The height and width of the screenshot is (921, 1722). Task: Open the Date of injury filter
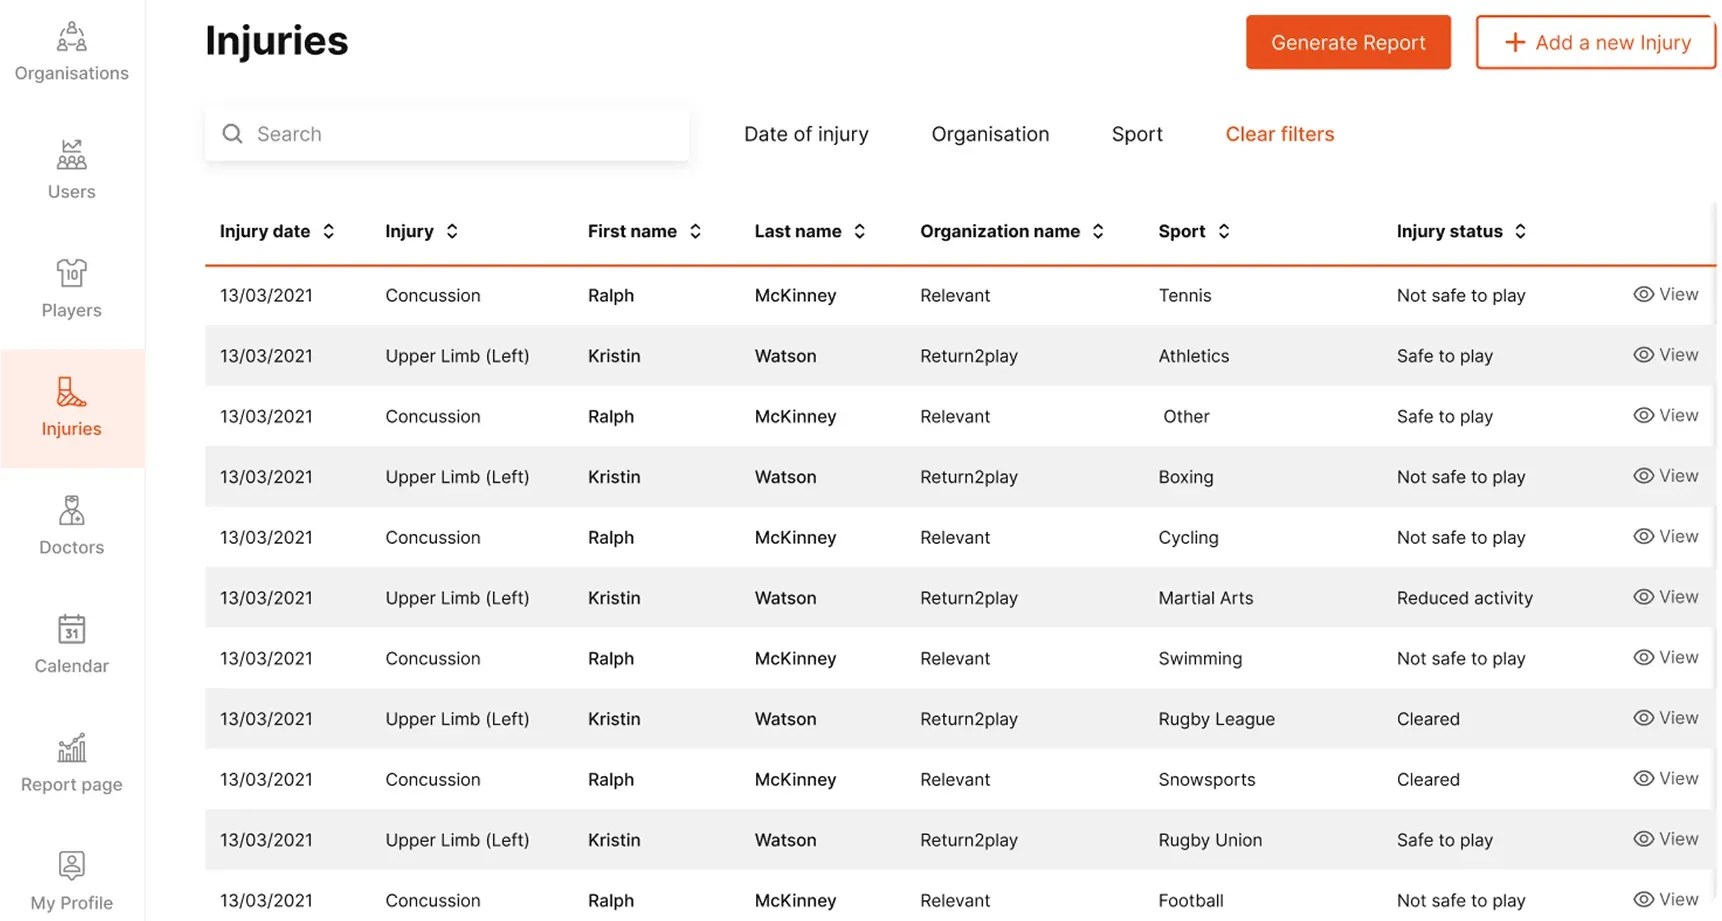click(x=806, y=134)
